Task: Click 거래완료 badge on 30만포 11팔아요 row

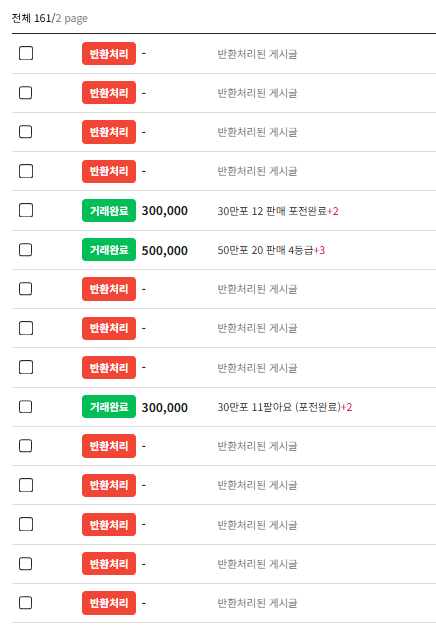Action: pos(109,406)
